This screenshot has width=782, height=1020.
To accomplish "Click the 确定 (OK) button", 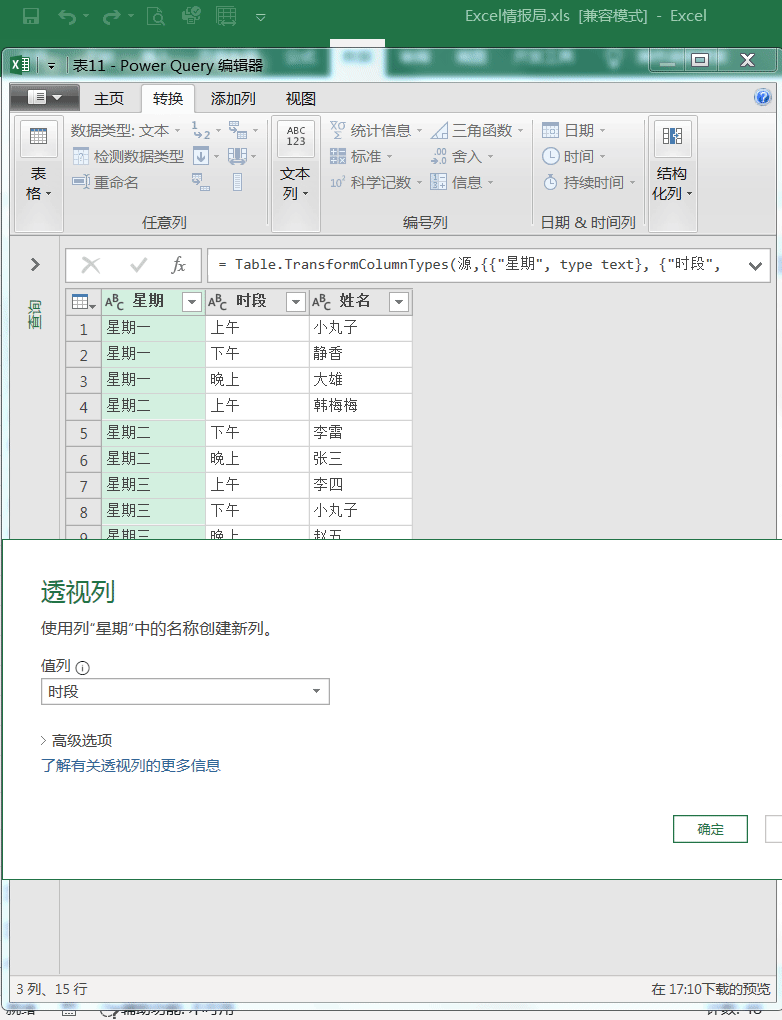I will [x=710, y=829].
